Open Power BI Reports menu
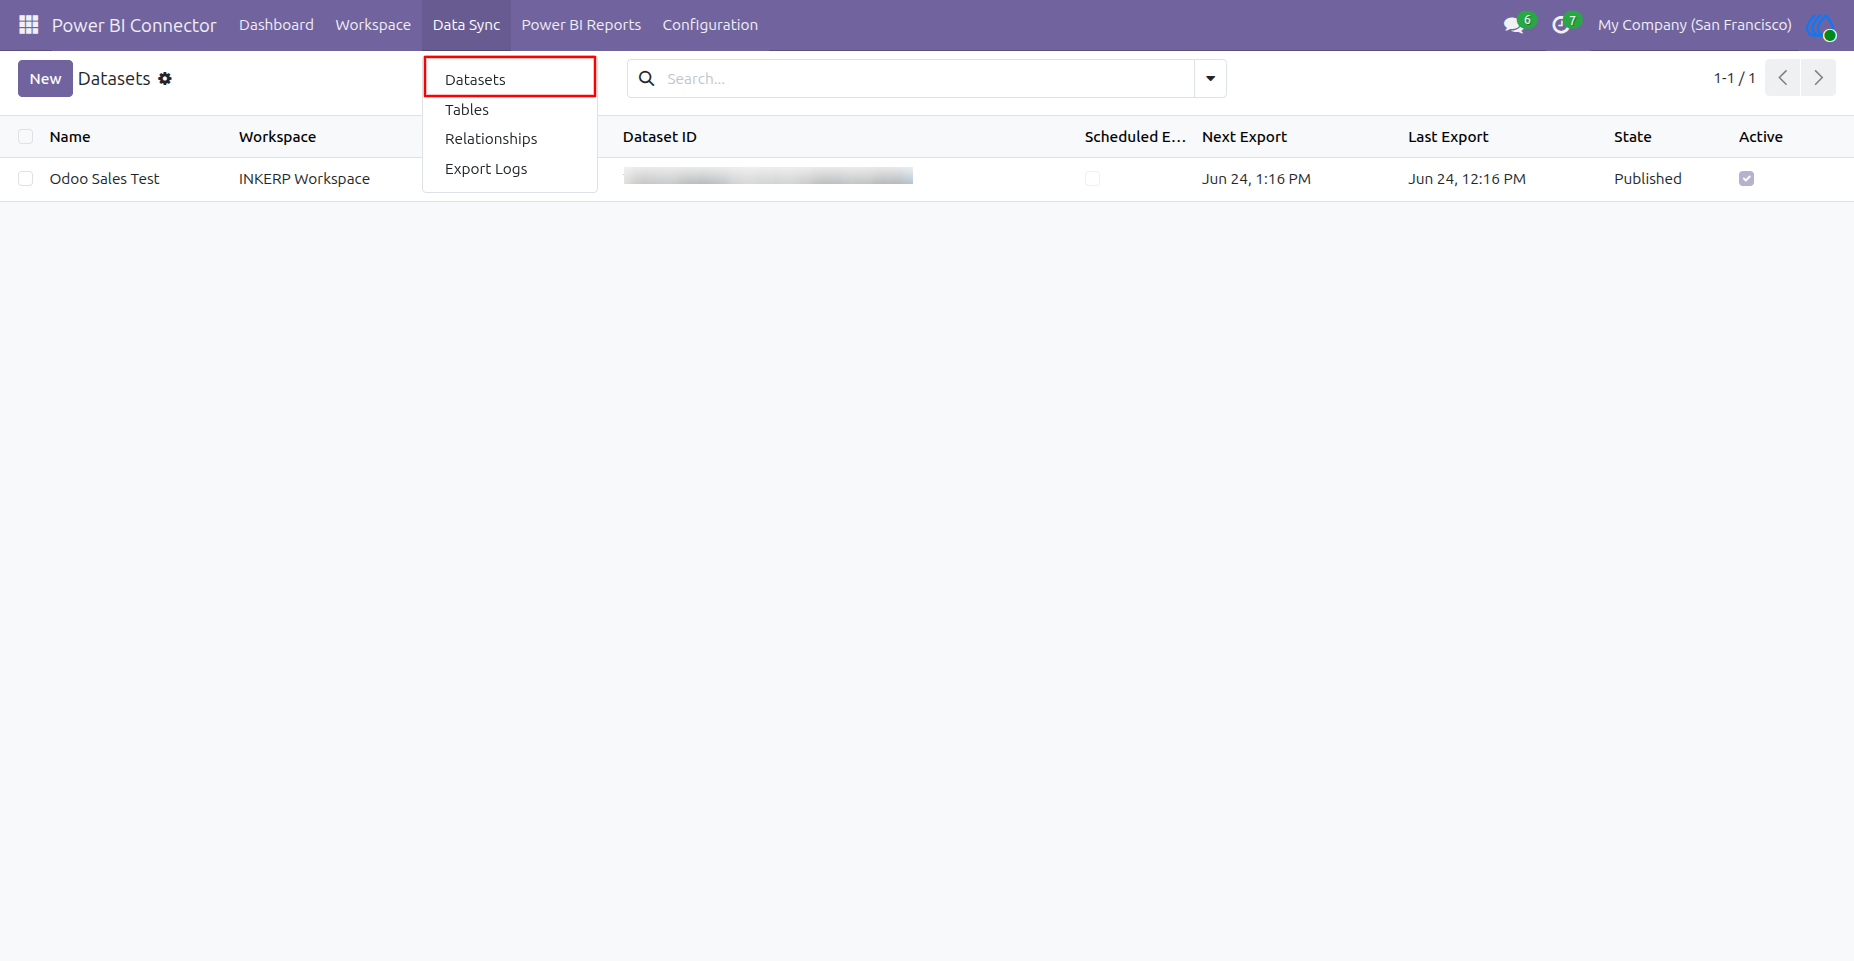 [x=581, y=25]
